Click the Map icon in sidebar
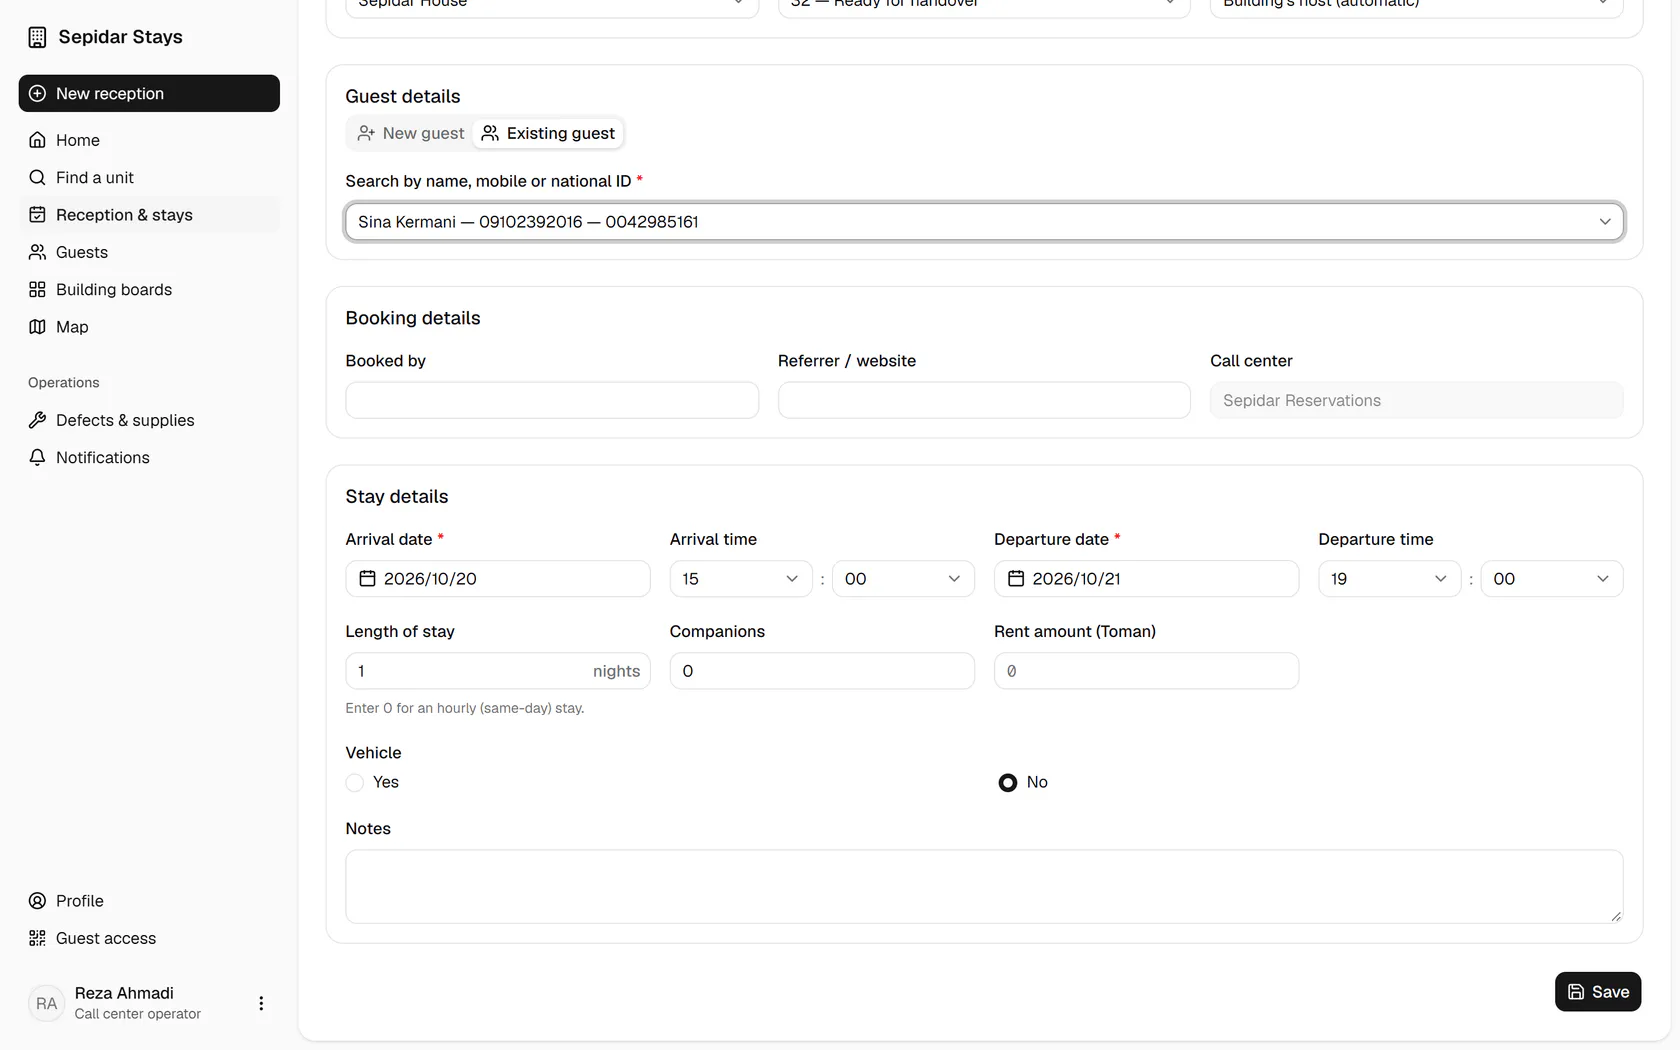Image resolution: width=1680 pixels, height=1050 pixels. 37,326
